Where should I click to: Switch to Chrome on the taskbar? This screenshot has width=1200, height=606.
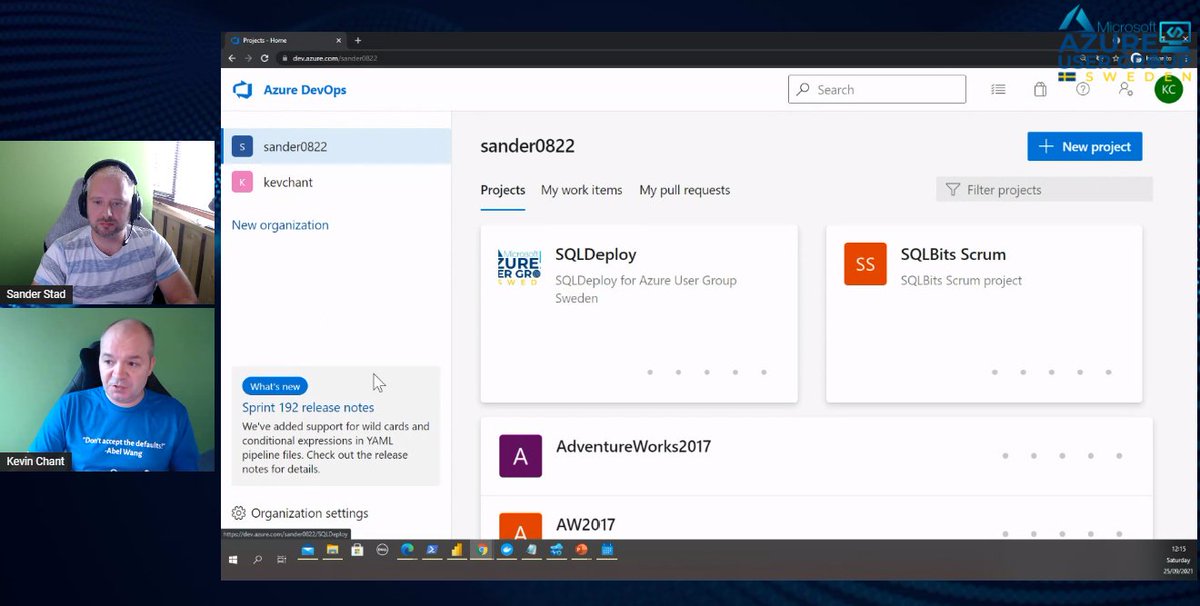point(482,550)
